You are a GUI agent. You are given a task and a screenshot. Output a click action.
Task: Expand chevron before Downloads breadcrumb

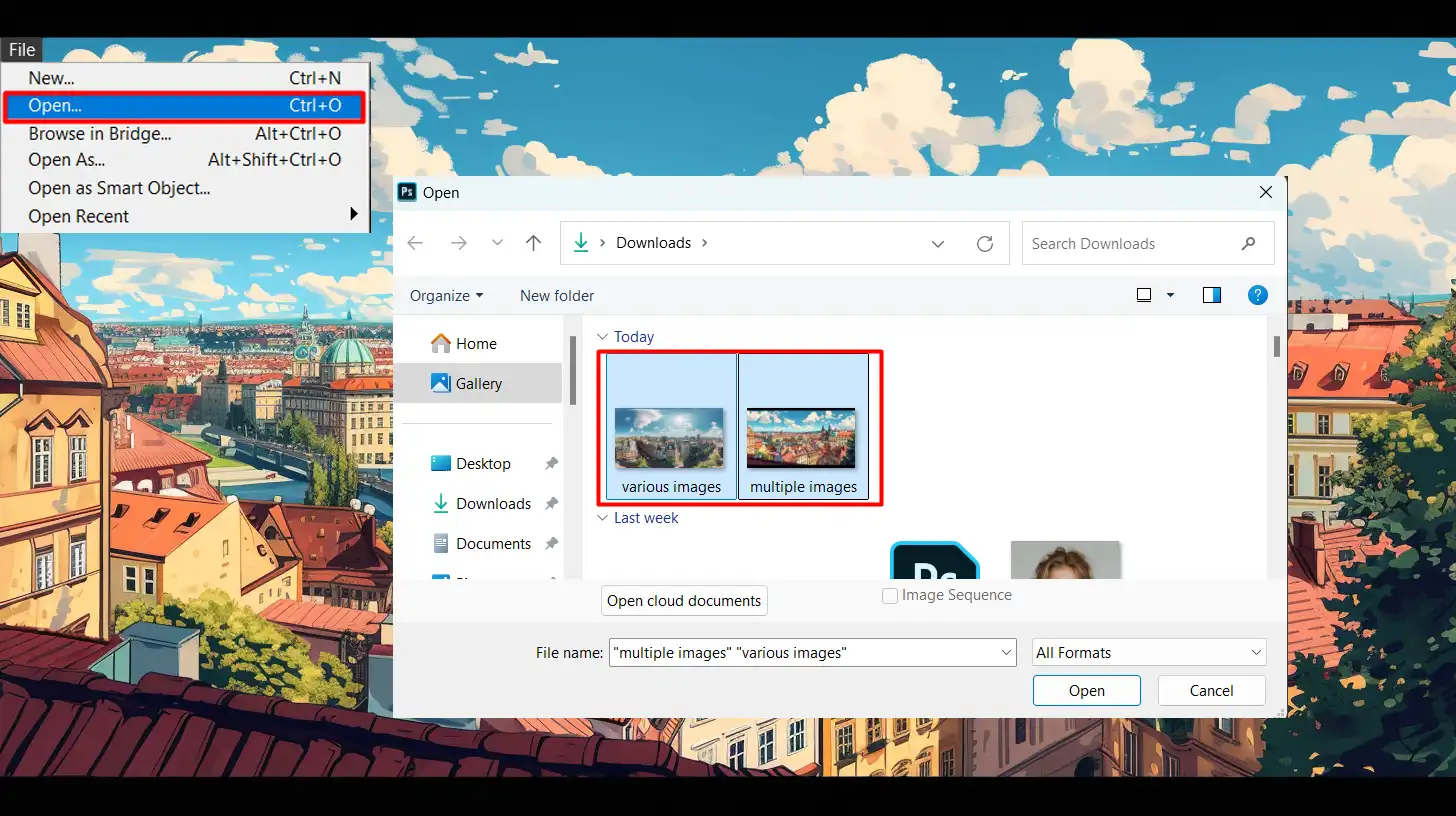pyautogui.click(x=602, y=243)
